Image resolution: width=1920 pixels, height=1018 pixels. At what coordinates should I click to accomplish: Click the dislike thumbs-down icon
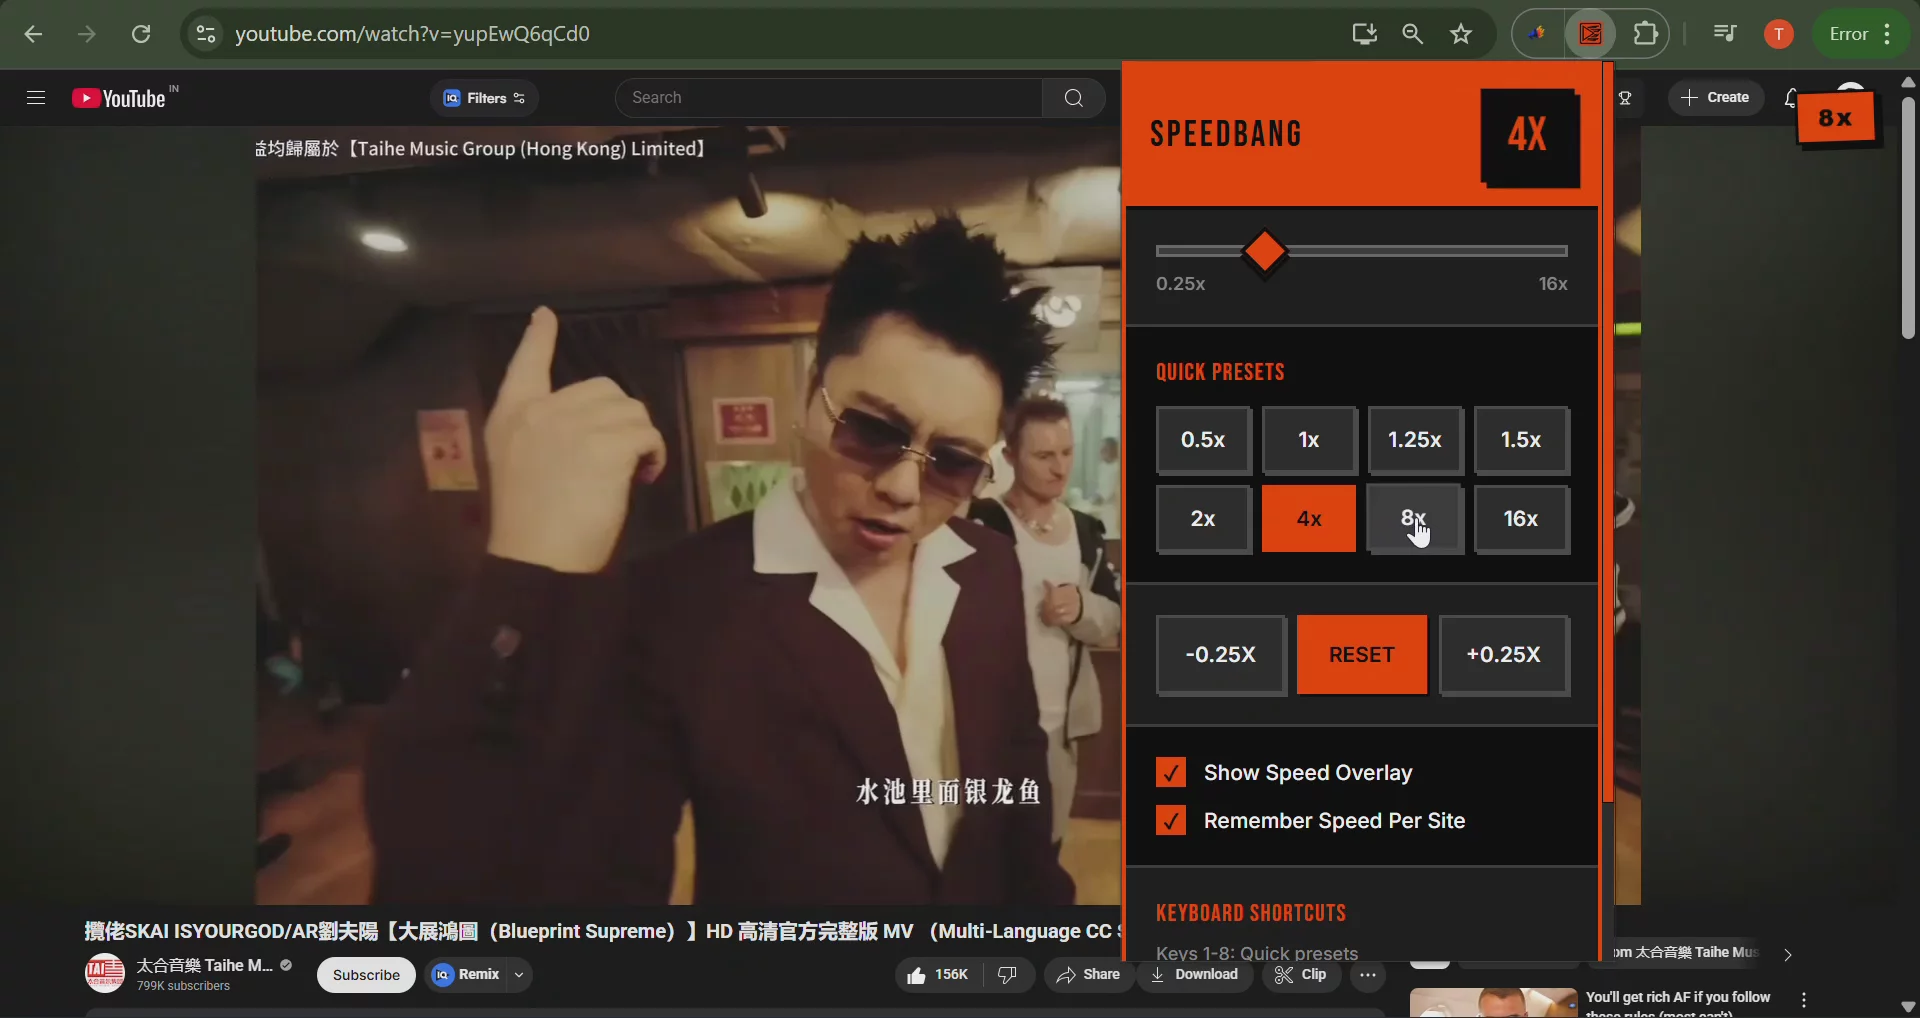1007,975
